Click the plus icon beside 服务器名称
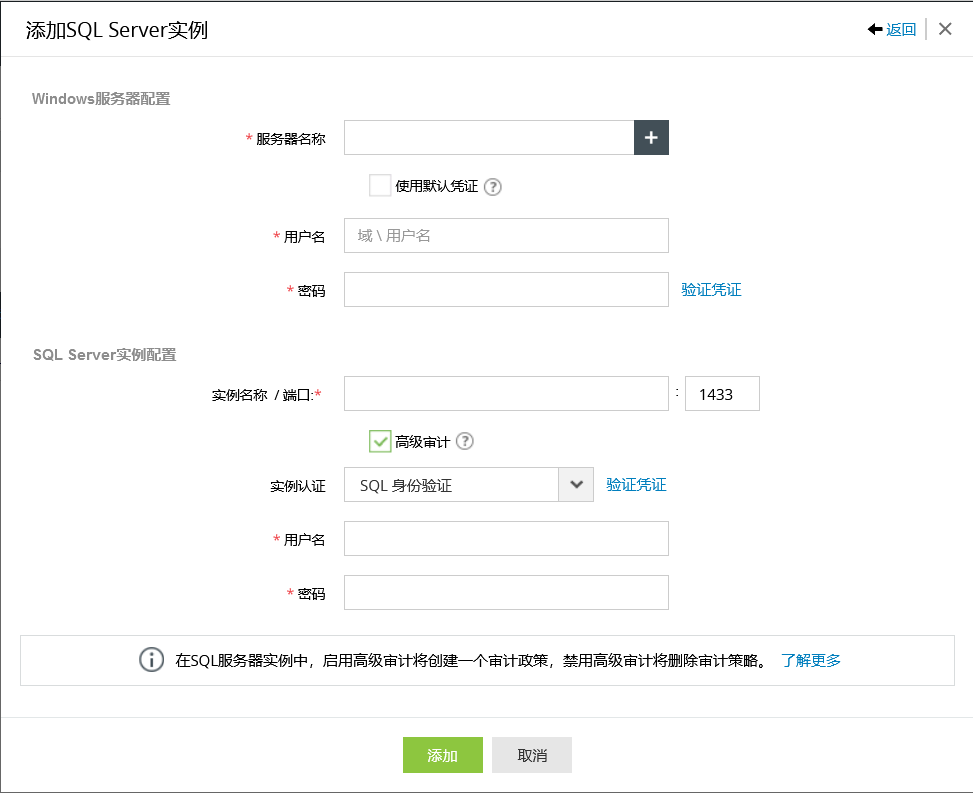 pyautogui.click(x=651, y=138)
